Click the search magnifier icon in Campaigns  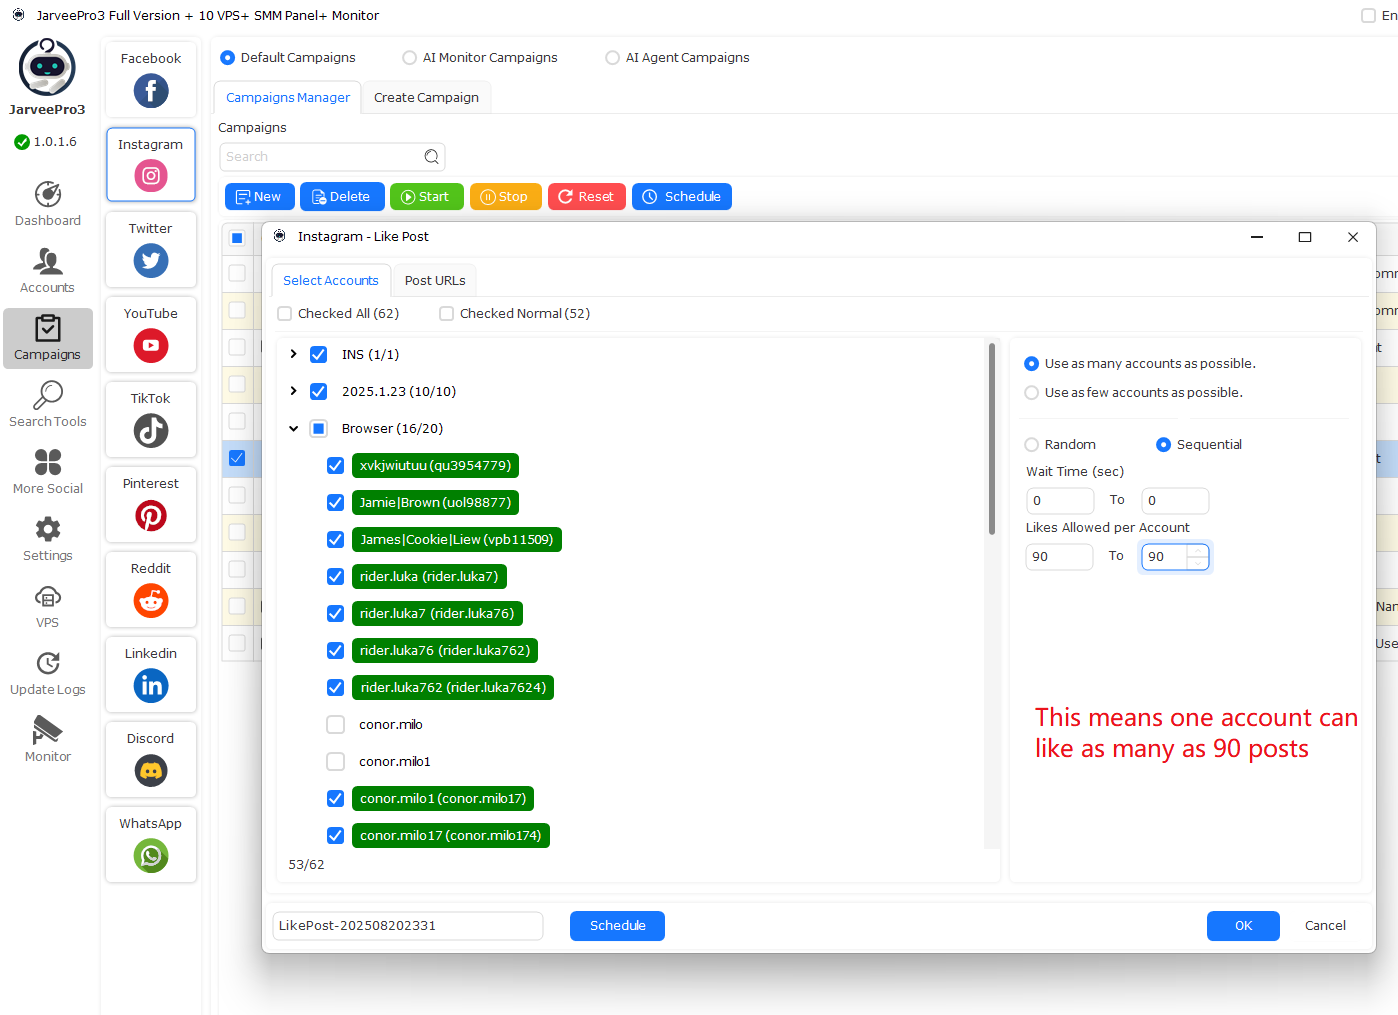[x=431, y=157]
